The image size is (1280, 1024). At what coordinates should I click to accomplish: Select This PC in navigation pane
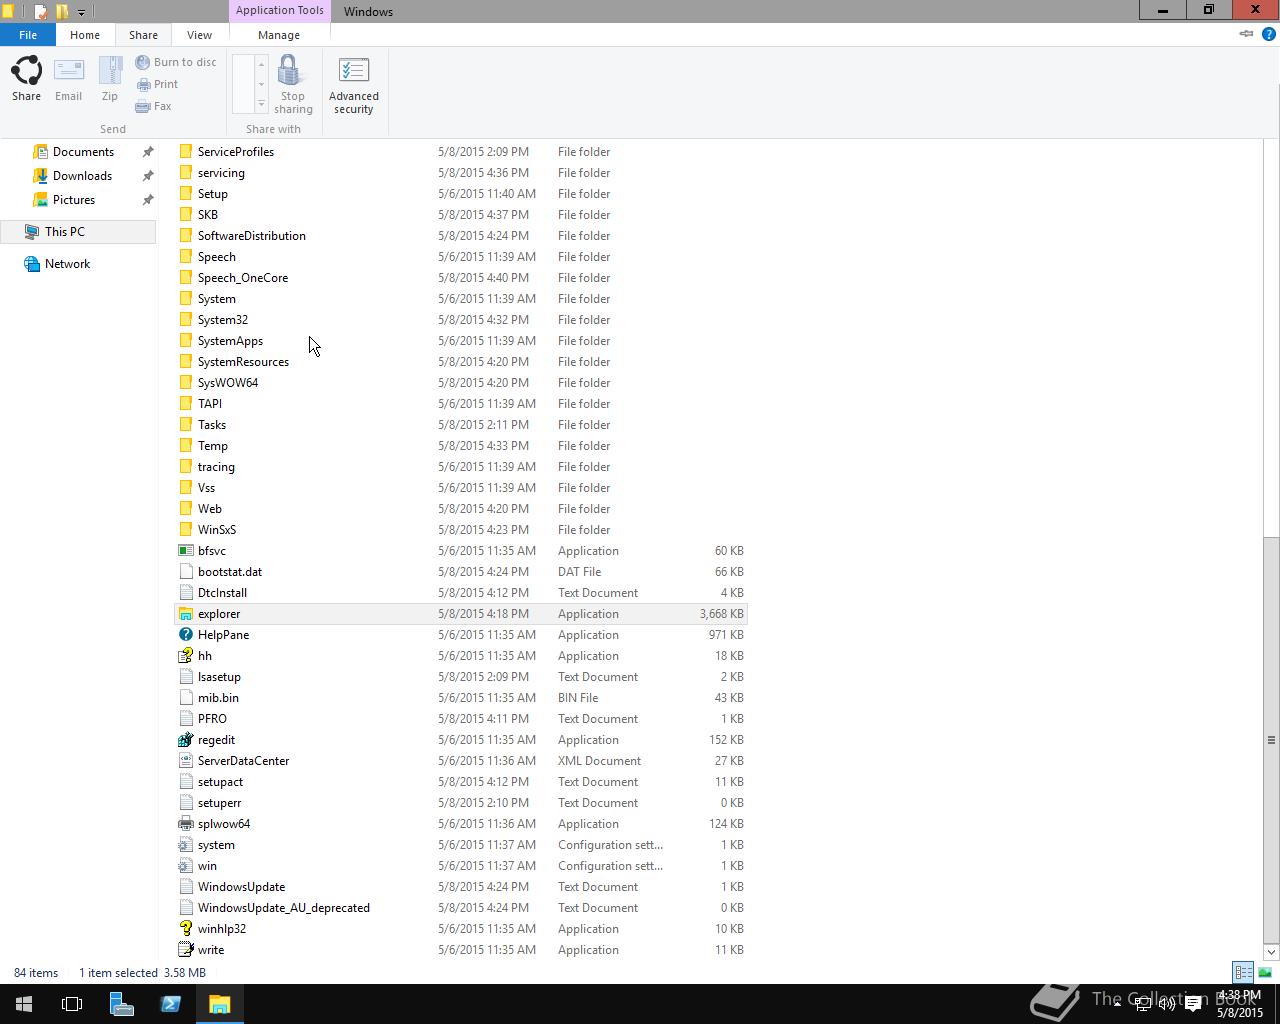[77, 232]
